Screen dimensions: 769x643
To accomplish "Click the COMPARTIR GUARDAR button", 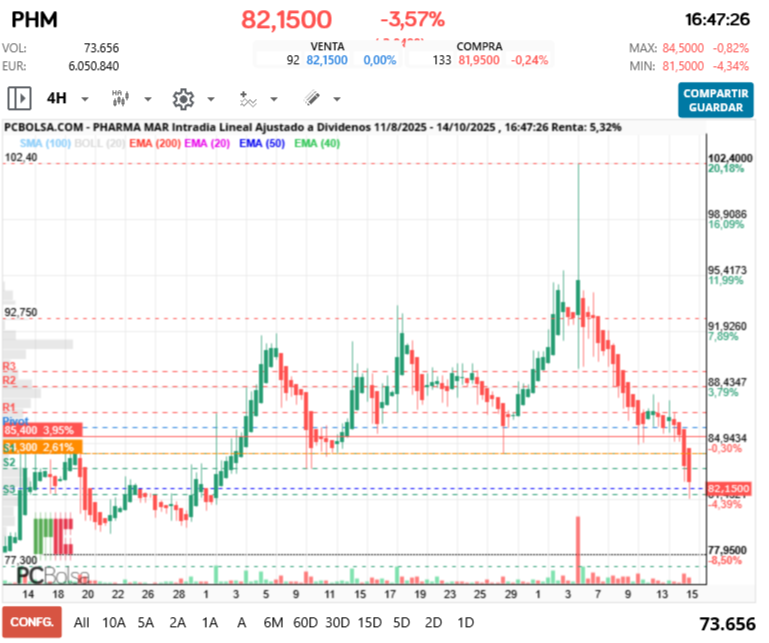I will coord(715,100).
